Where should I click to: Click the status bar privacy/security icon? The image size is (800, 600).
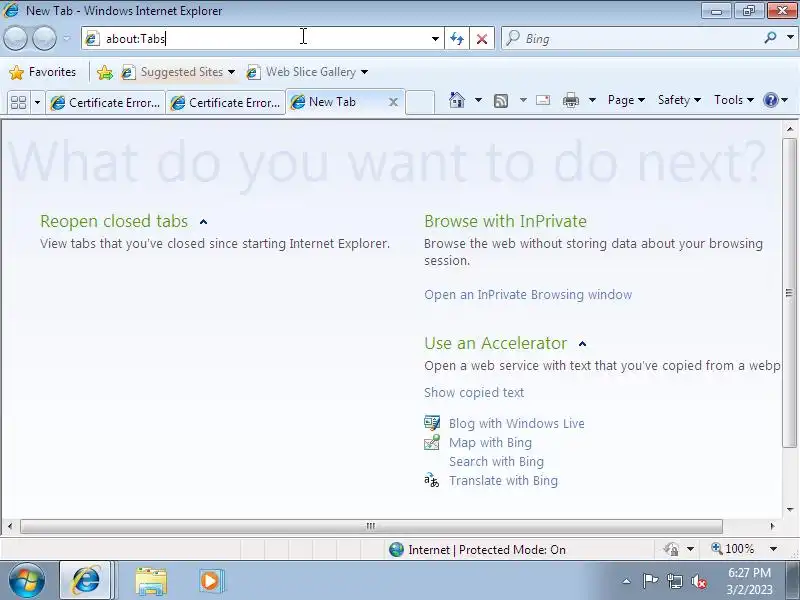point(671,549)
